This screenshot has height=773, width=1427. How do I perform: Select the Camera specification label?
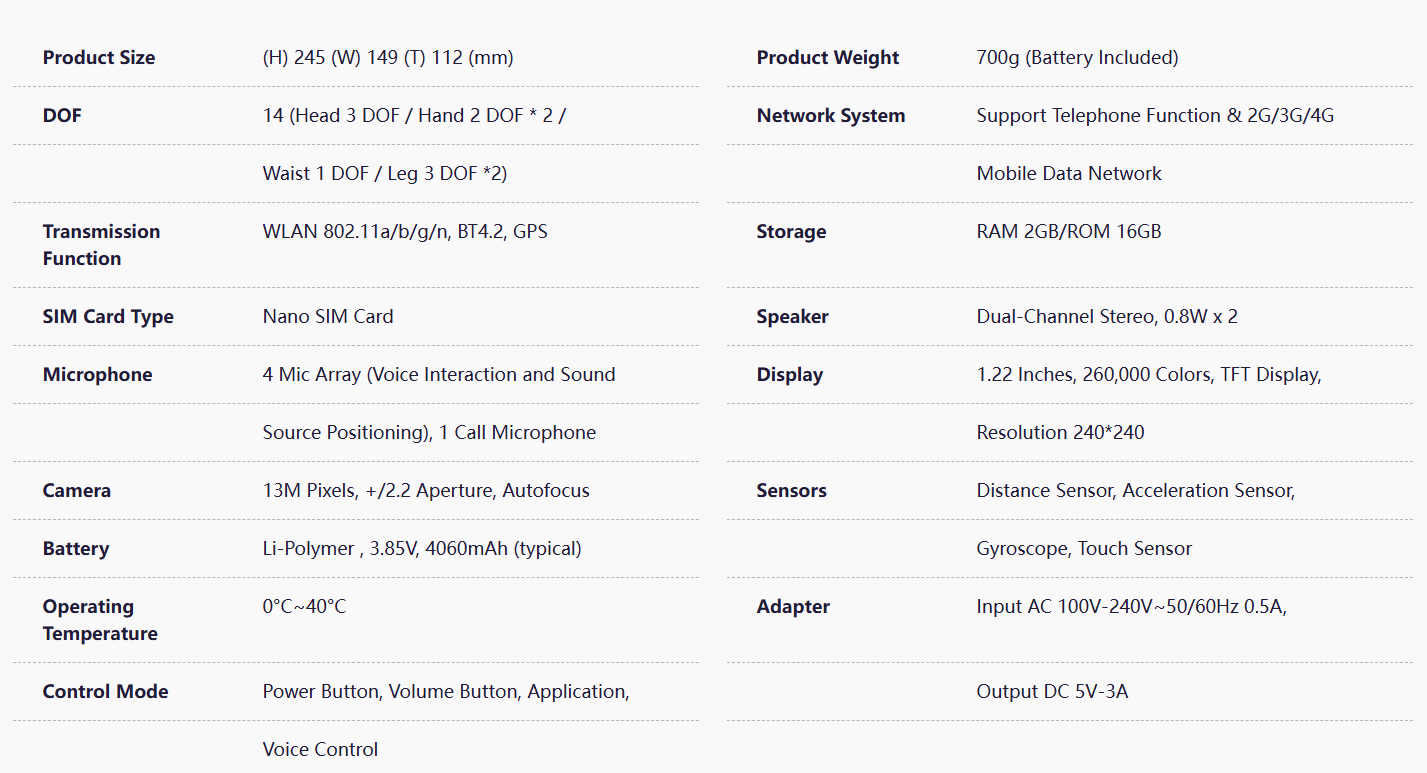[77, 491]
